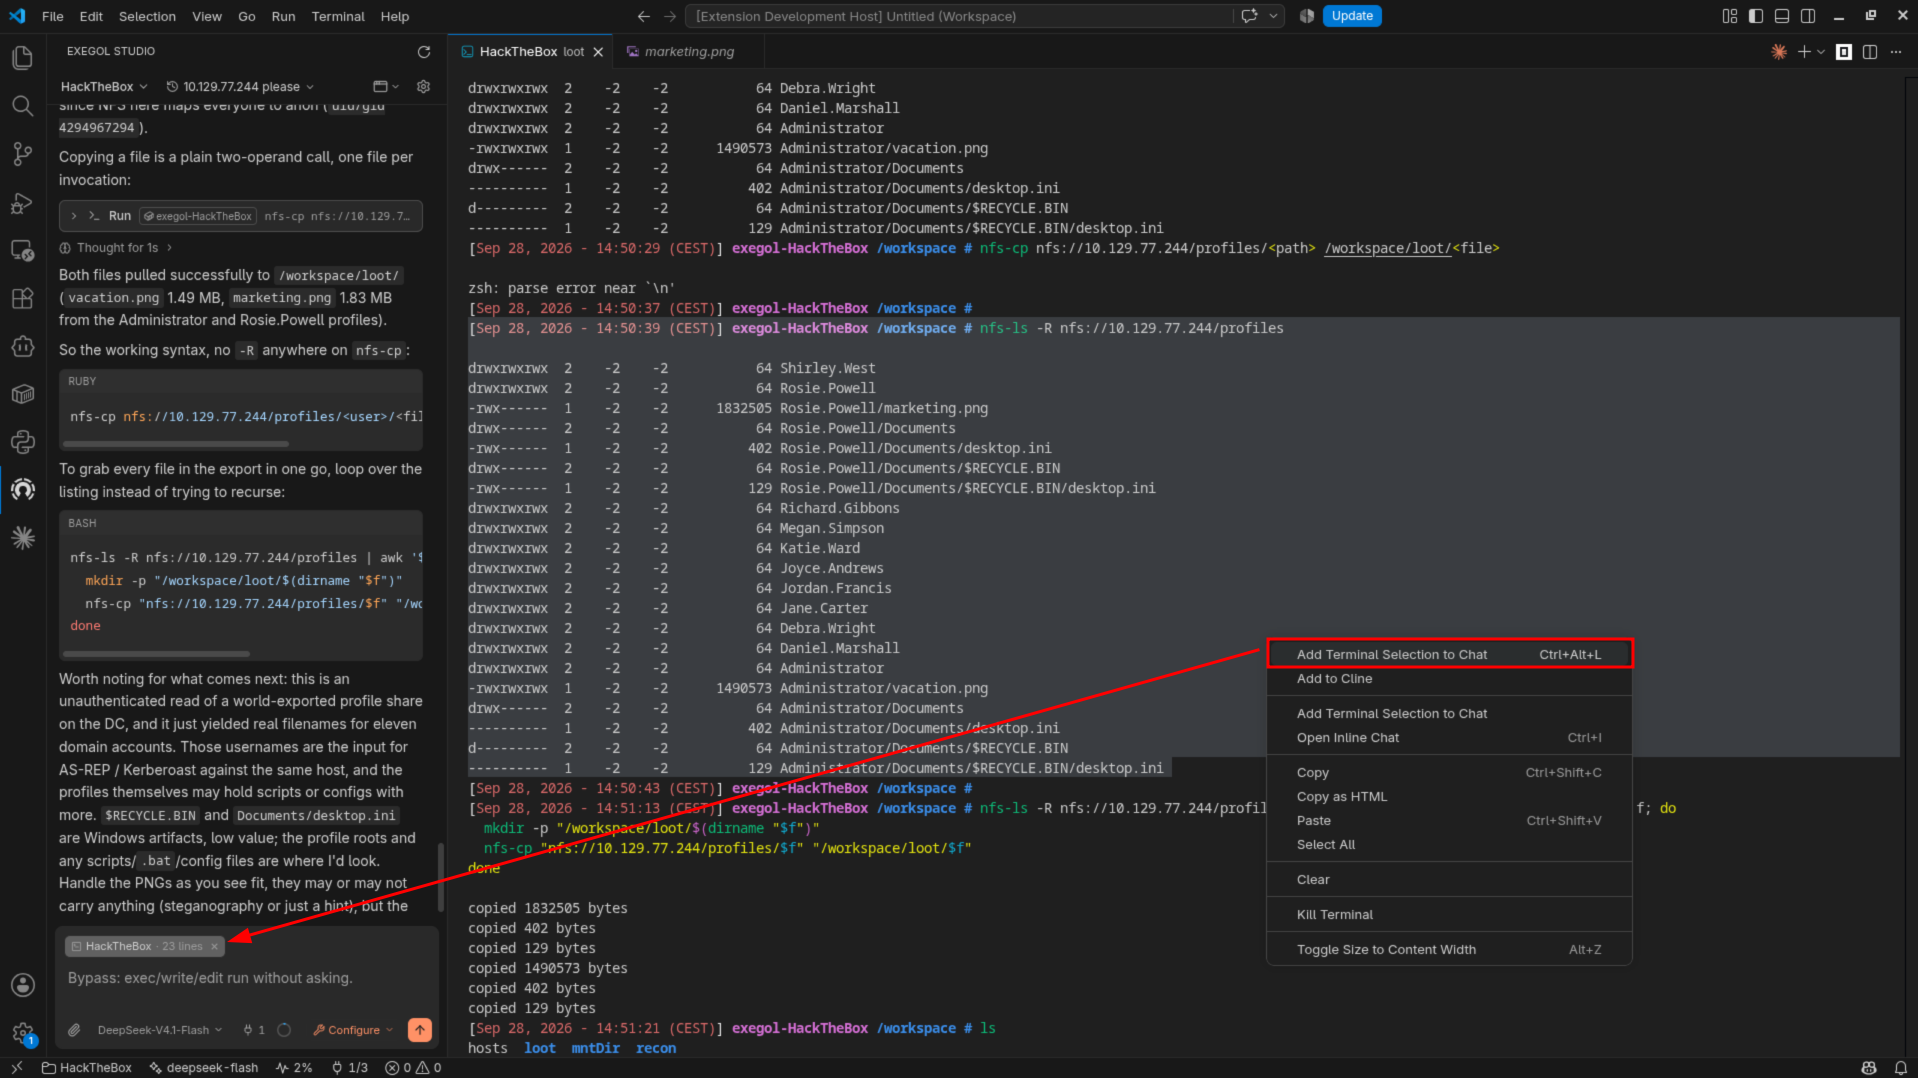1918x1078 pixels.
Task: Click the command center search box in title bar
Action: 959,16
